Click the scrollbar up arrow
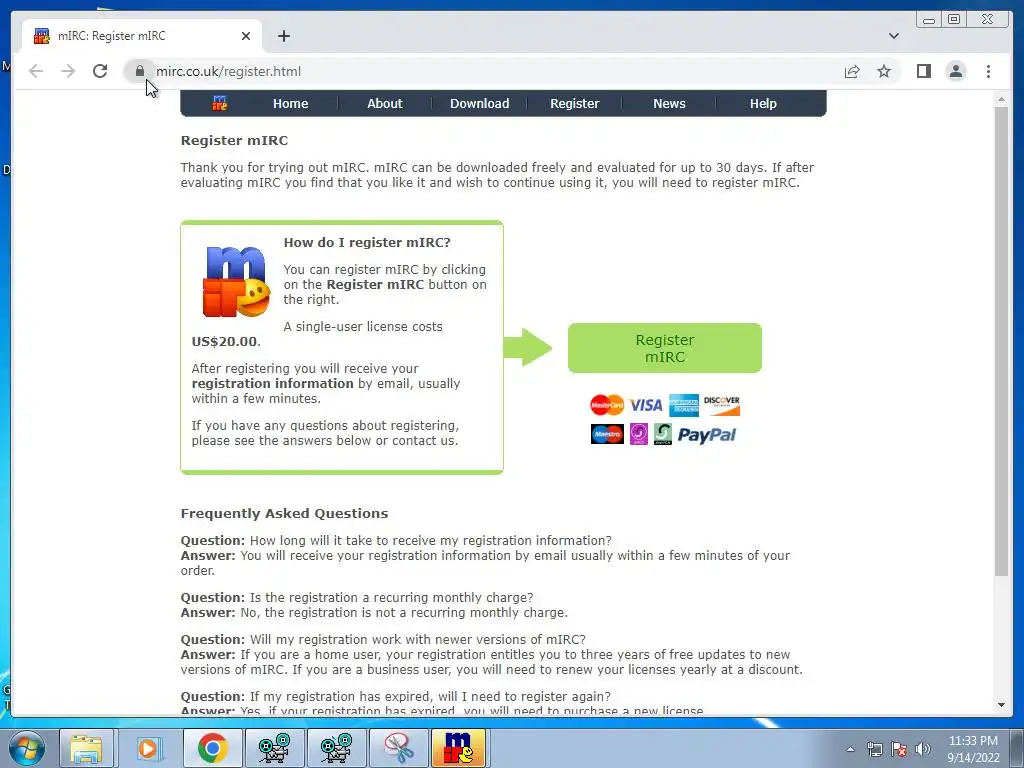This screenshot has height=768, width=1024. coord(1002,100)
